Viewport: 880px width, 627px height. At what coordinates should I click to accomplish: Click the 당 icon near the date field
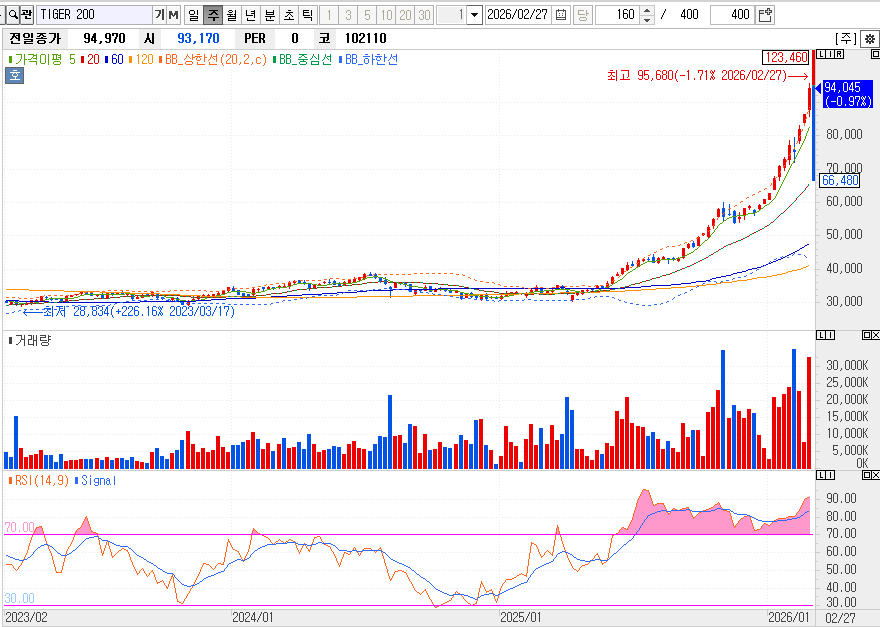coord(584,13)
